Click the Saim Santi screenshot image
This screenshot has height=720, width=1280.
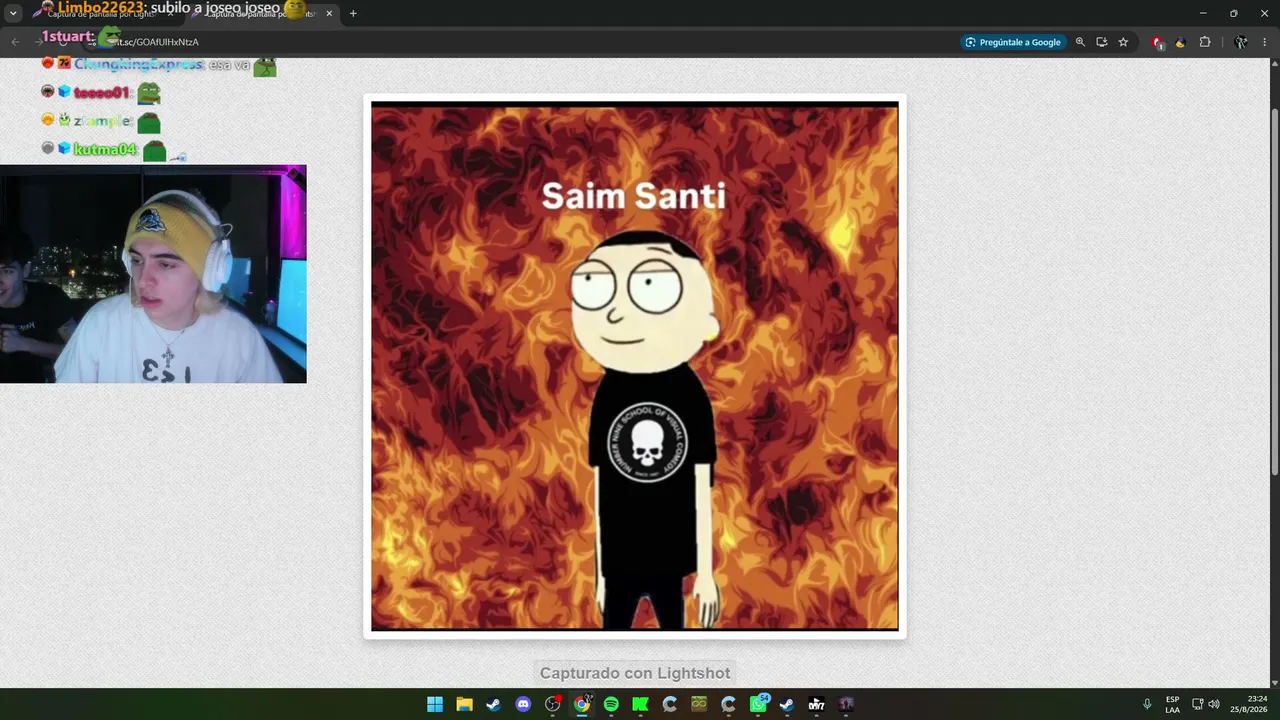[635, 366]
